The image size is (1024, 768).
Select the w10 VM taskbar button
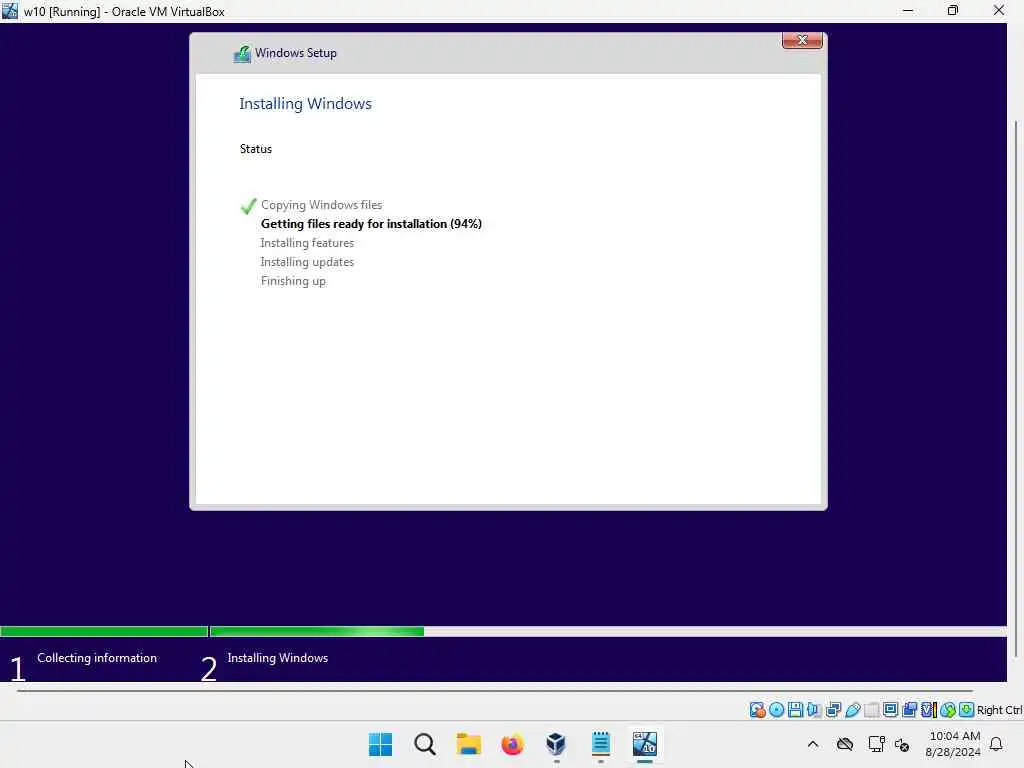(645, 744)
